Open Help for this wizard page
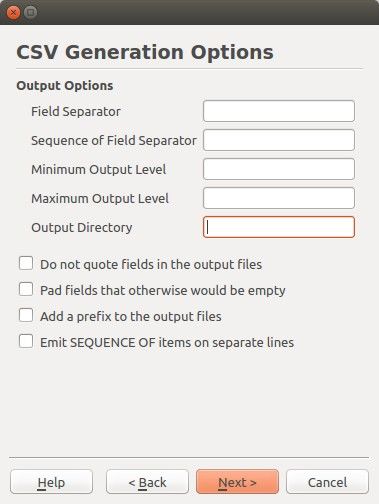Image resolution: width=379 pixels, height=504 pixels. 51,482
